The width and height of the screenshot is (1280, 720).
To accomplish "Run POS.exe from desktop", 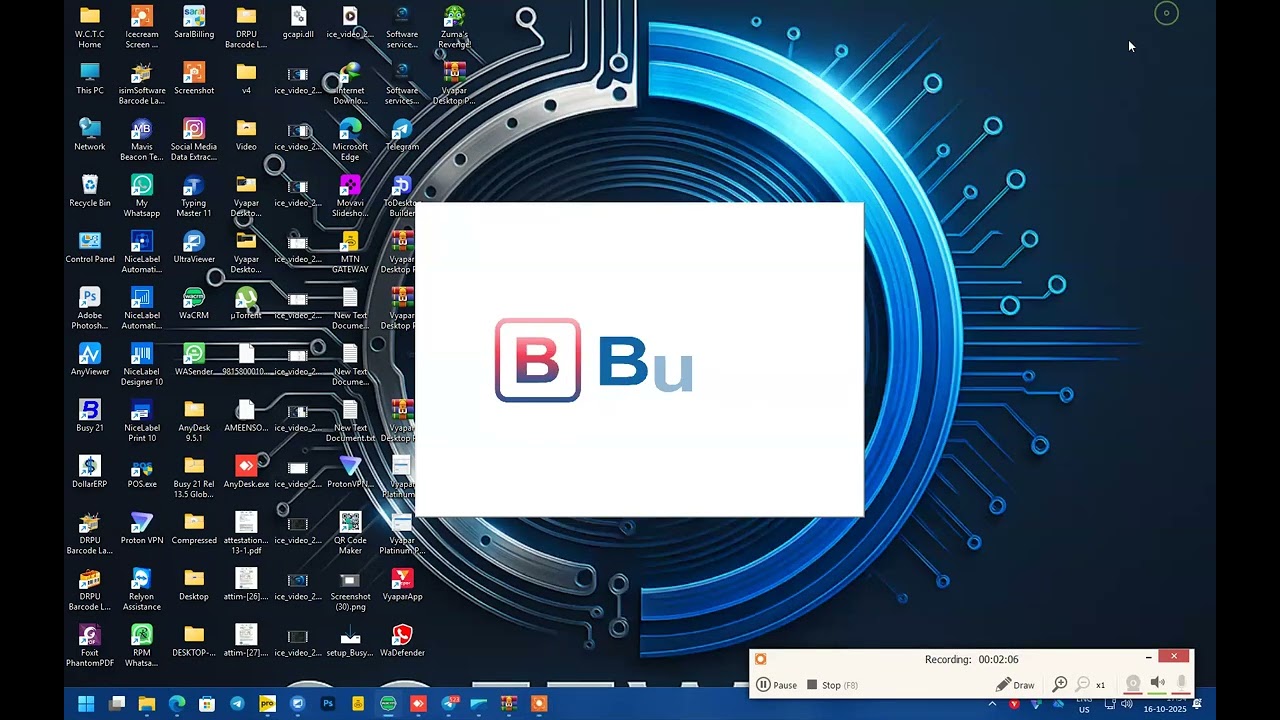I will pos(142,471).
